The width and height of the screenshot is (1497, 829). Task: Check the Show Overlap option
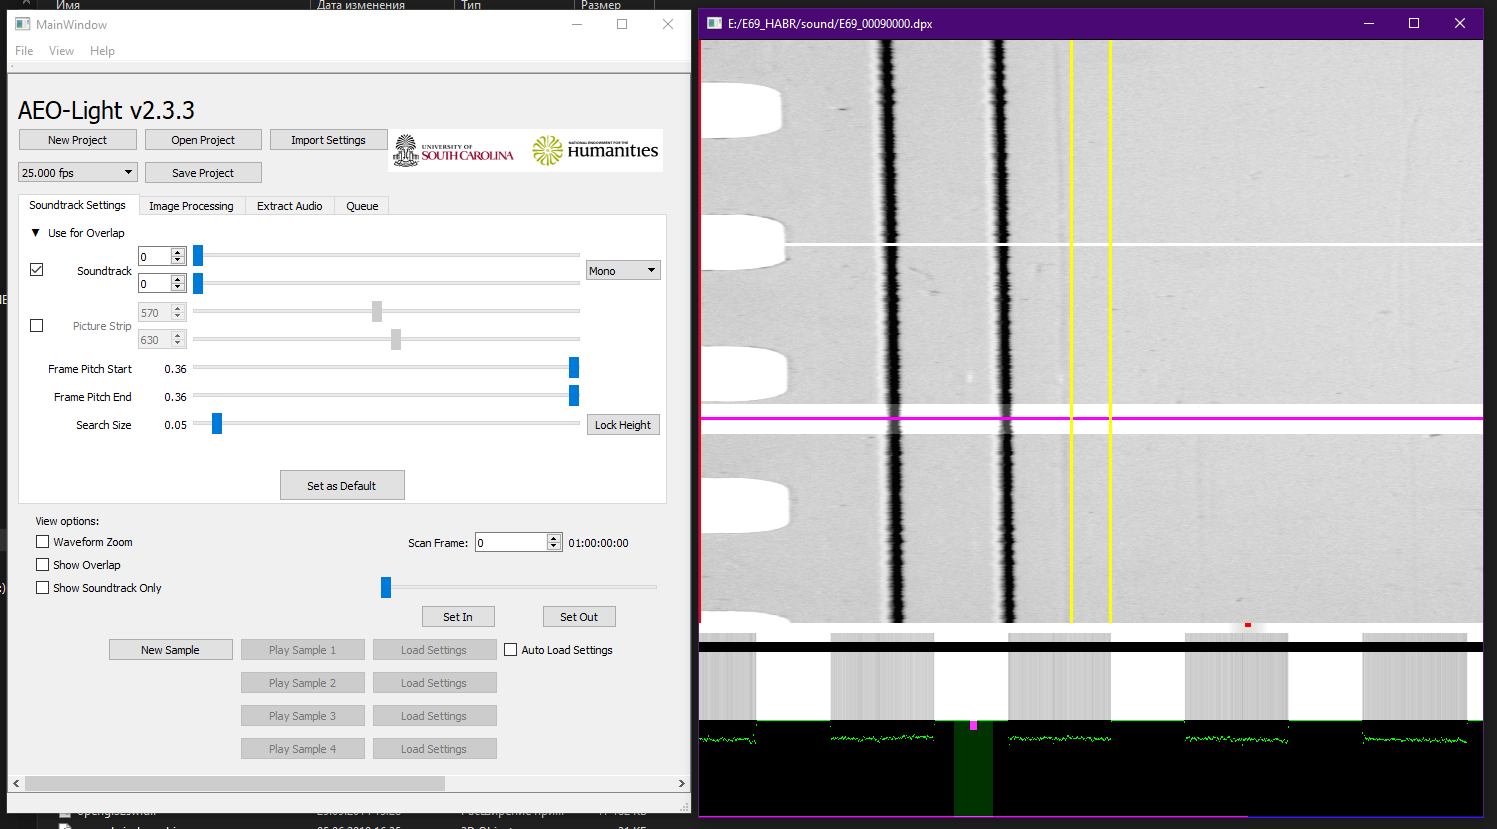pos(42,565)
